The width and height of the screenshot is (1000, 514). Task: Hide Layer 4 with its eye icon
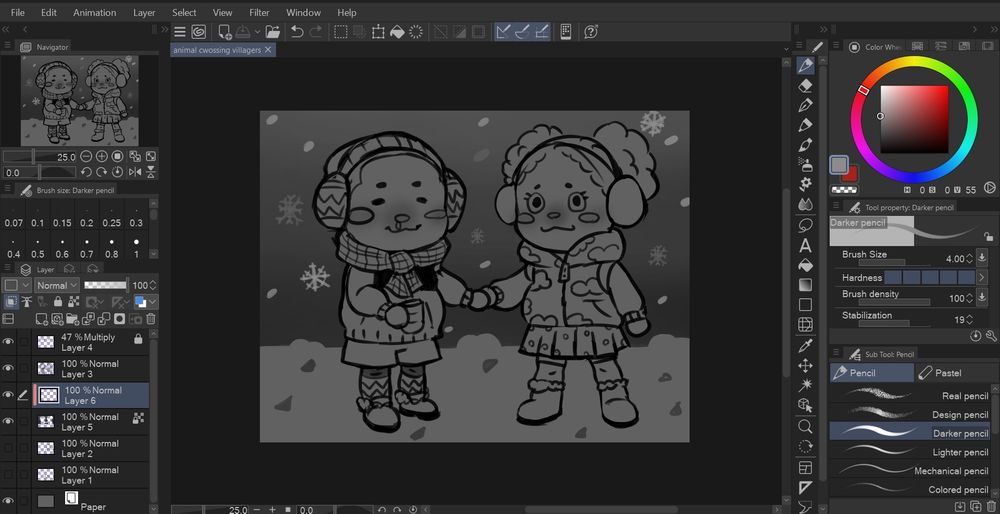point(8,342)
